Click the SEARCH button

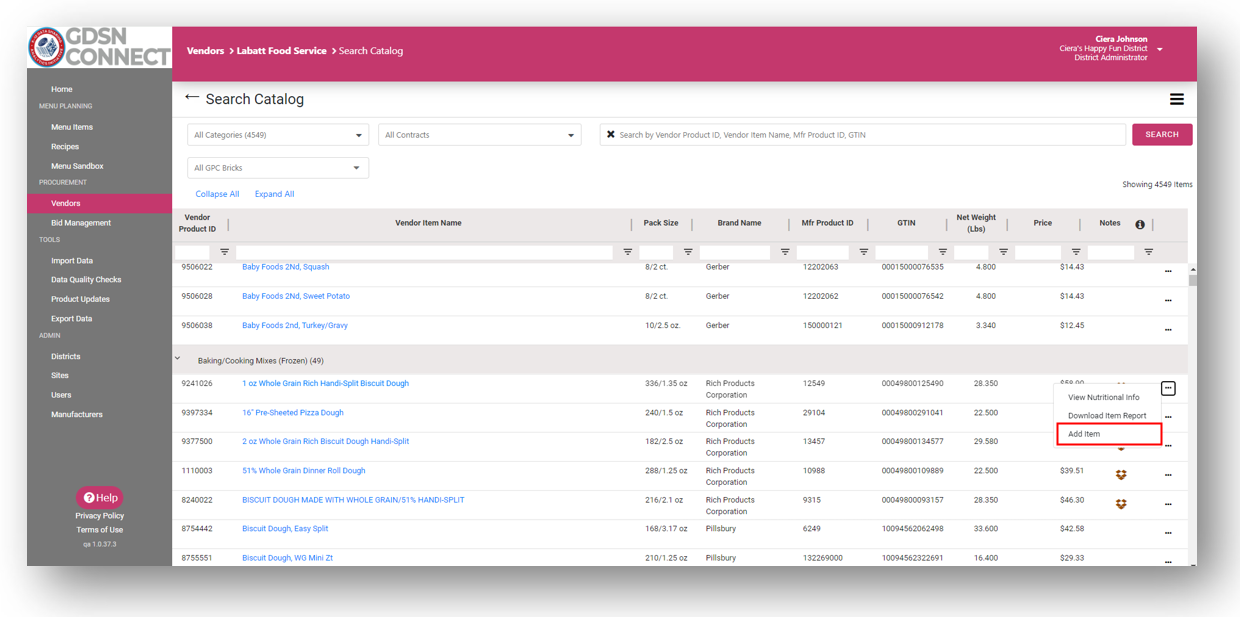(x=1162, y=134)
